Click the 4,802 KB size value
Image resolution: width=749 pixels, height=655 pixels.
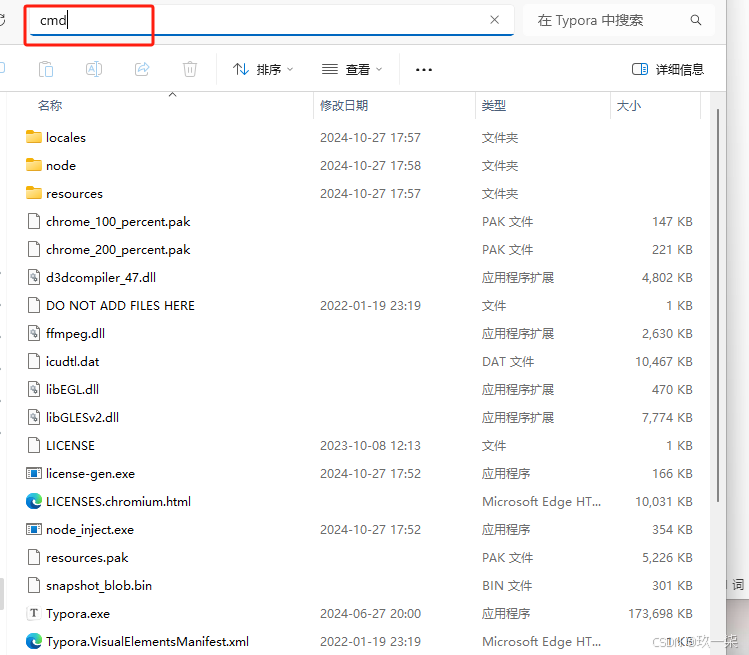click(667, 278)
